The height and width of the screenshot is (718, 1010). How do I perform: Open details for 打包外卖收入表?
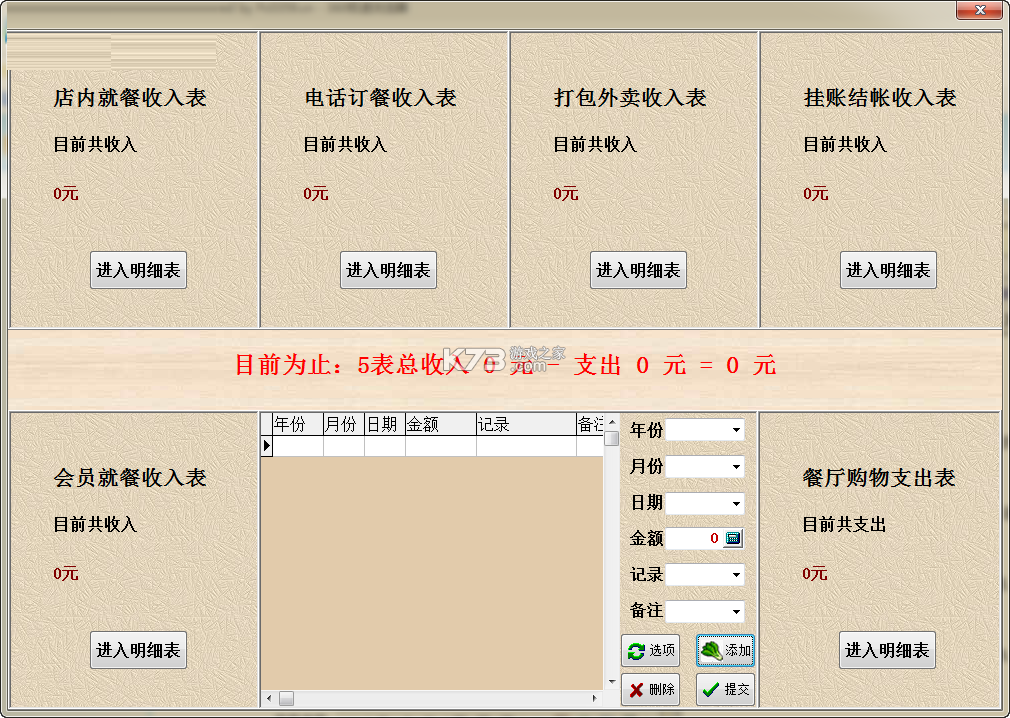click(x=638, y=270)
